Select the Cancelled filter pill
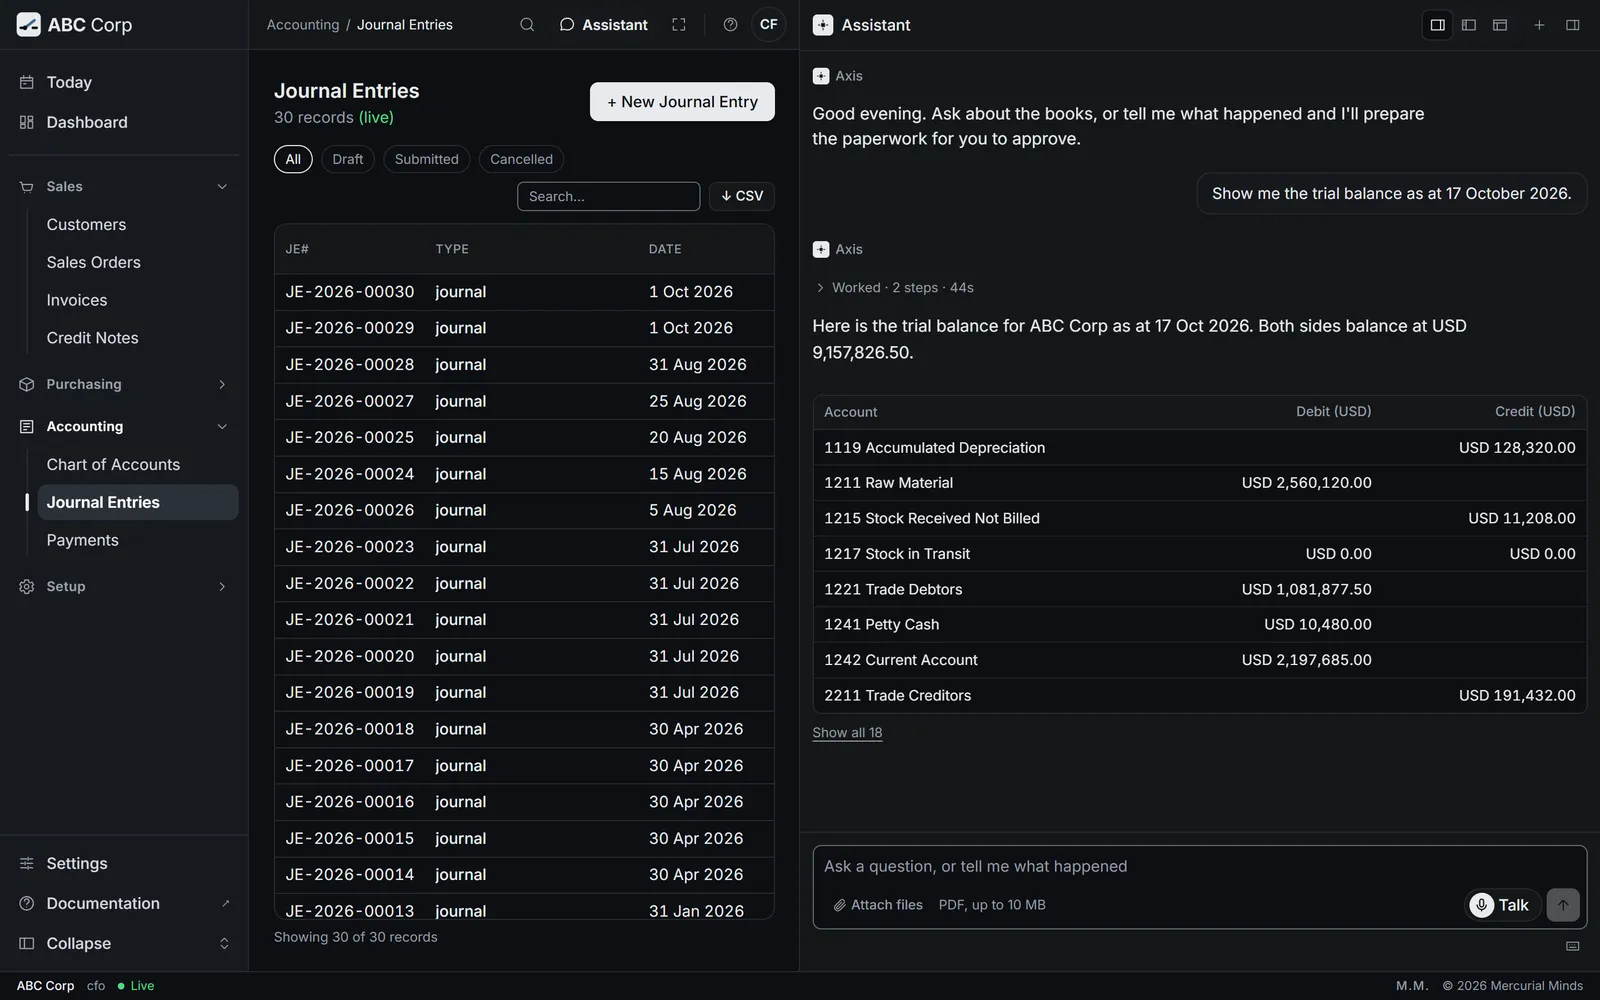This screenshot has width=1600, height=1000. [521, 159]
